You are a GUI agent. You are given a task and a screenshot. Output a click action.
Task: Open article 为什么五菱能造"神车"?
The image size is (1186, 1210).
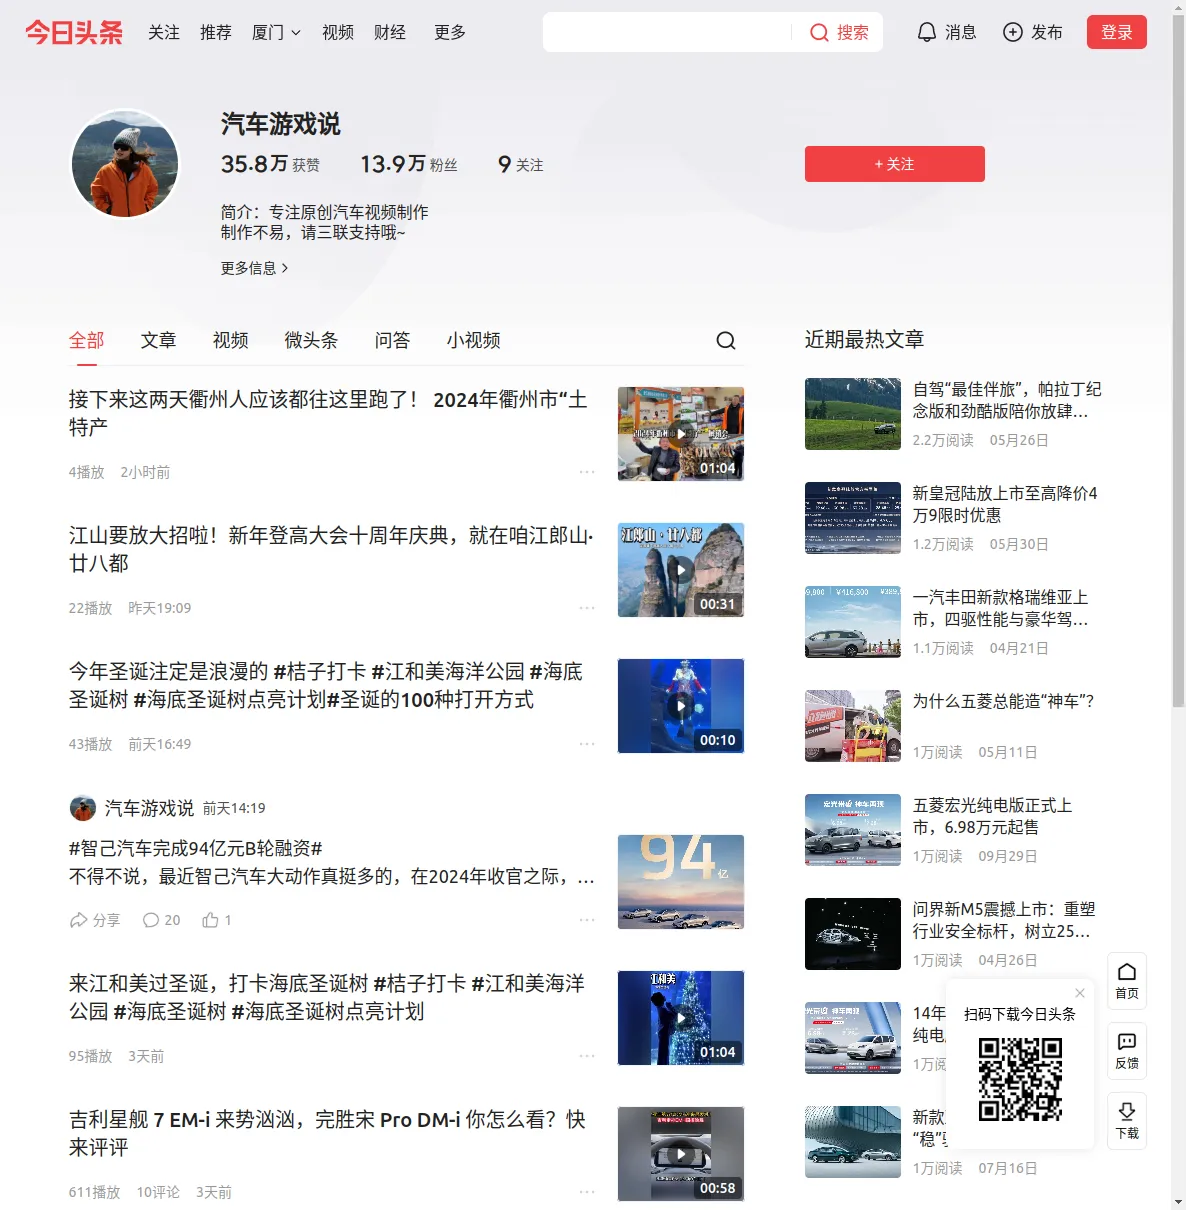(1003, 701)
